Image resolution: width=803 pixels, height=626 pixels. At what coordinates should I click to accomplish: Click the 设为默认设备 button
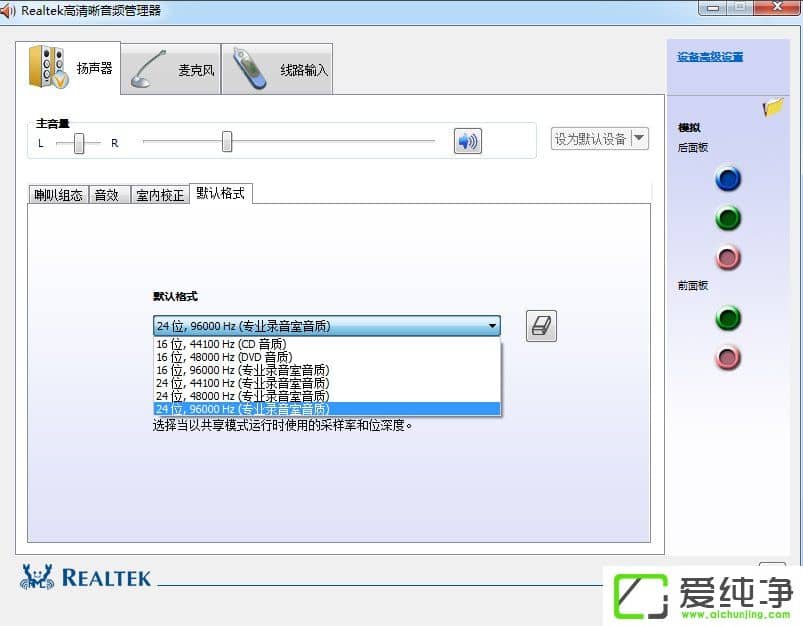click(592, 136)
